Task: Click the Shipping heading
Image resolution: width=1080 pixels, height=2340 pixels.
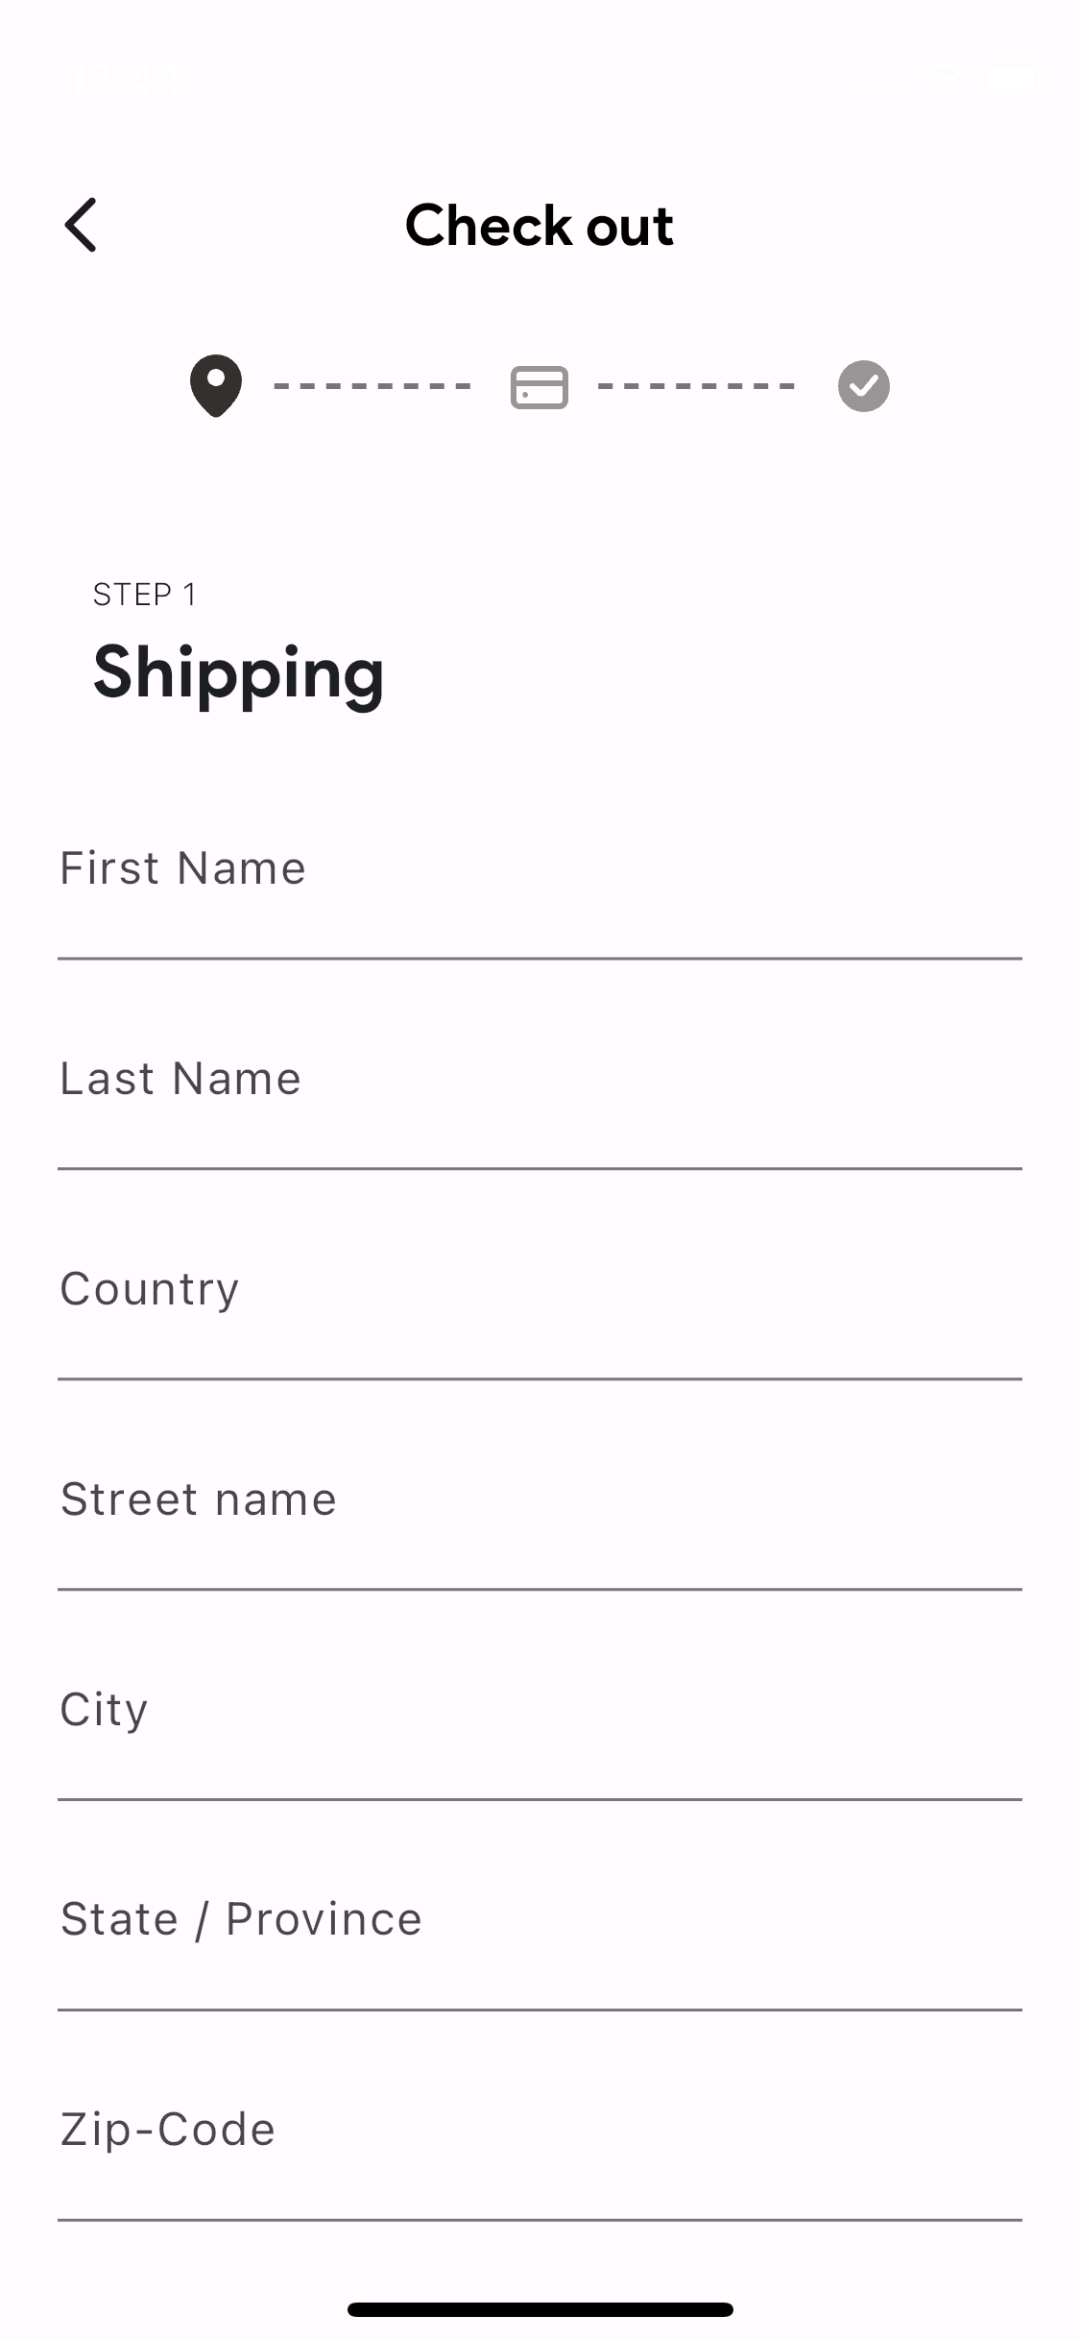Action: click(x=238, y=673)
